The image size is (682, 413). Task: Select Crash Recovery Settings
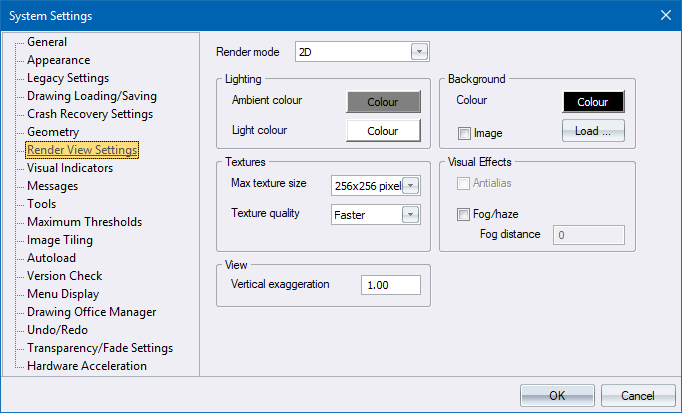point(90,114)
